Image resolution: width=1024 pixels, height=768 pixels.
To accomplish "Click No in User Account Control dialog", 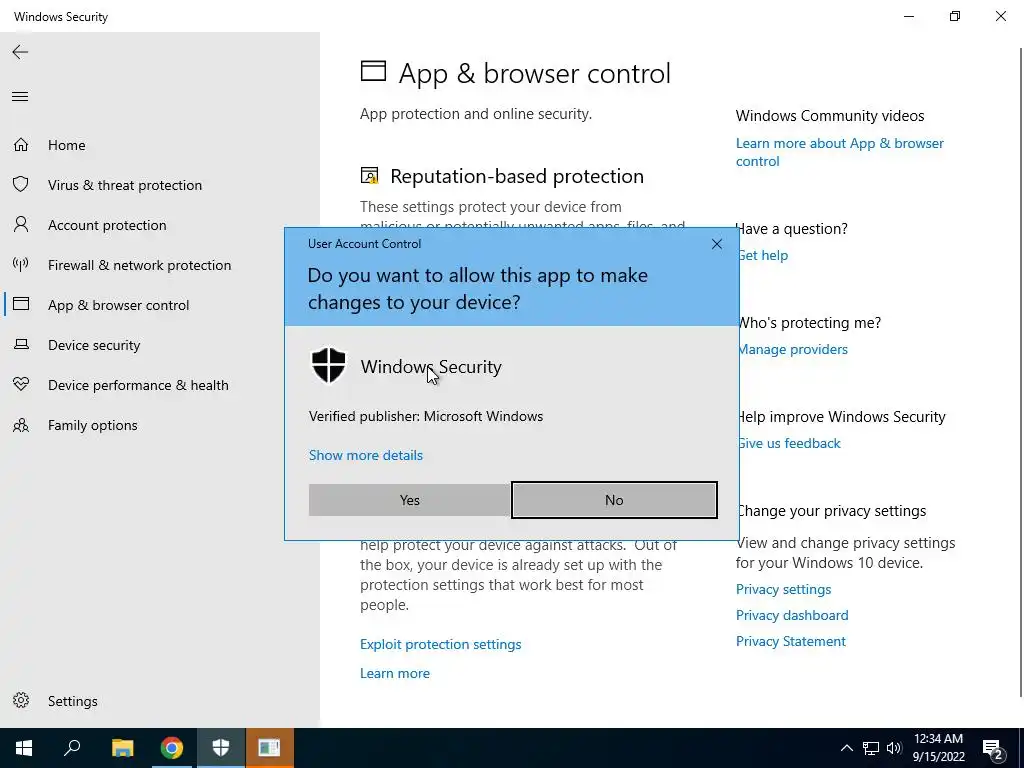I will point(614,500).
